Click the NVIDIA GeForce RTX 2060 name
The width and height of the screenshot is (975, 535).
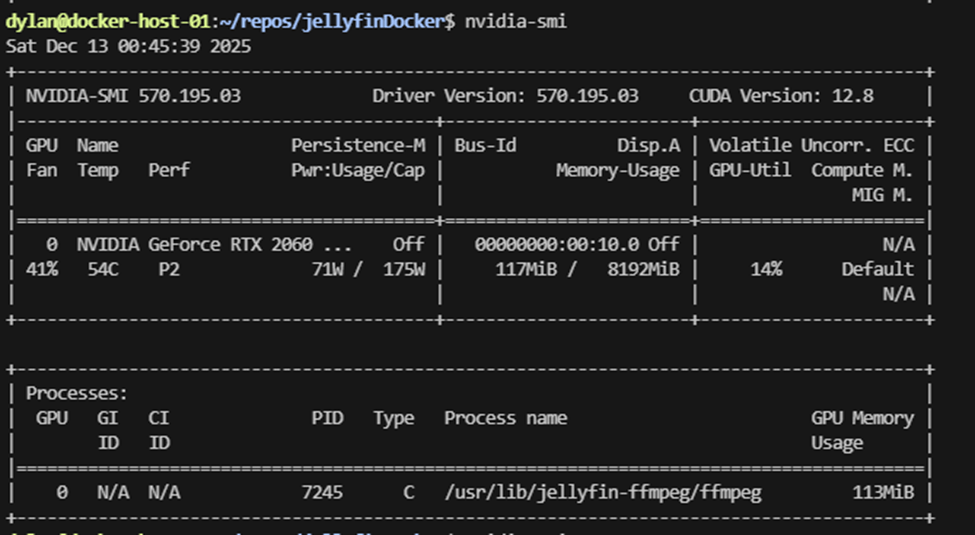tap(195, 244)
